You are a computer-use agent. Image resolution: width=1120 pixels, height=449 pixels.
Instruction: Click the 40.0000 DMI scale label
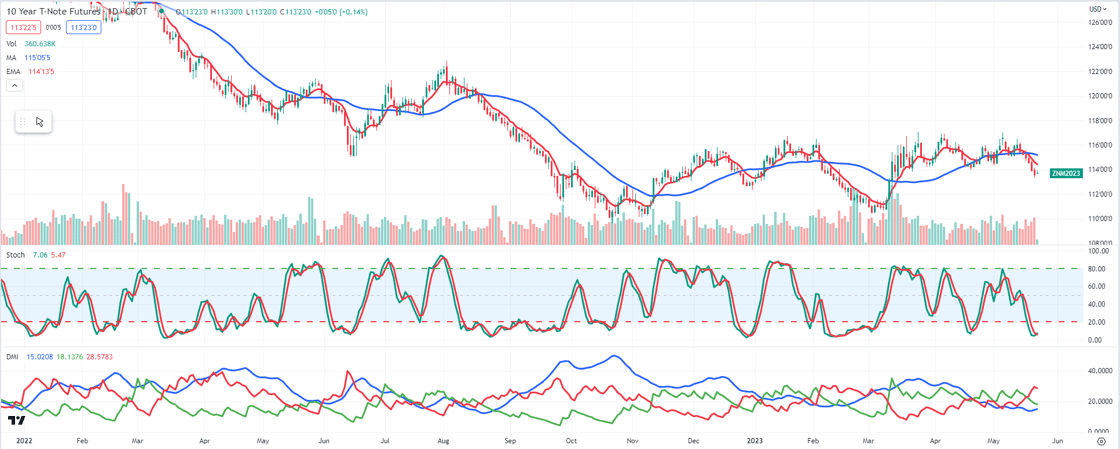point(1098,371)
